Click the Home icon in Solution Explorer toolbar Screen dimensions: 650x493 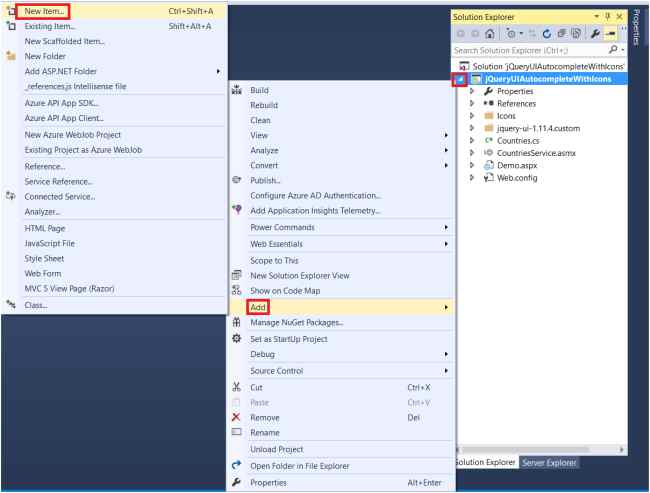click(490, 34)
